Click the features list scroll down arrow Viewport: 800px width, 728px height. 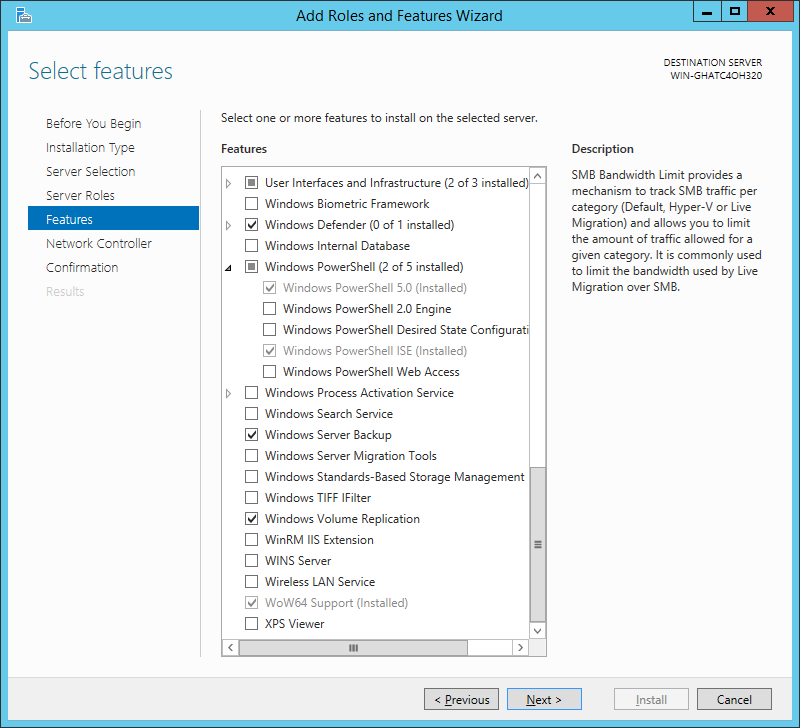538,631
